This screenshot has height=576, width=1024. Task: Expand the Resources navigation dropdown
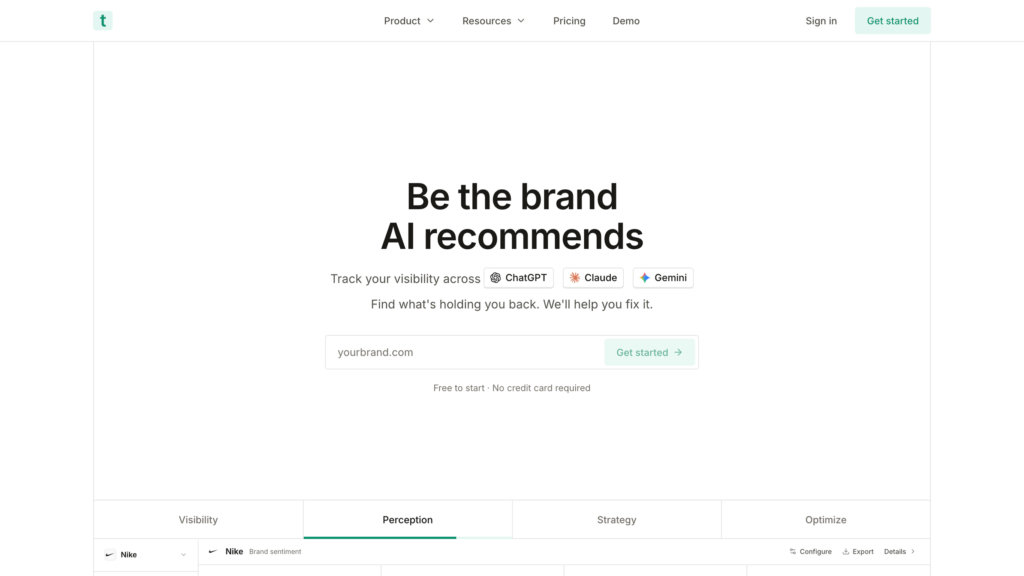click(x=493, y=21)
